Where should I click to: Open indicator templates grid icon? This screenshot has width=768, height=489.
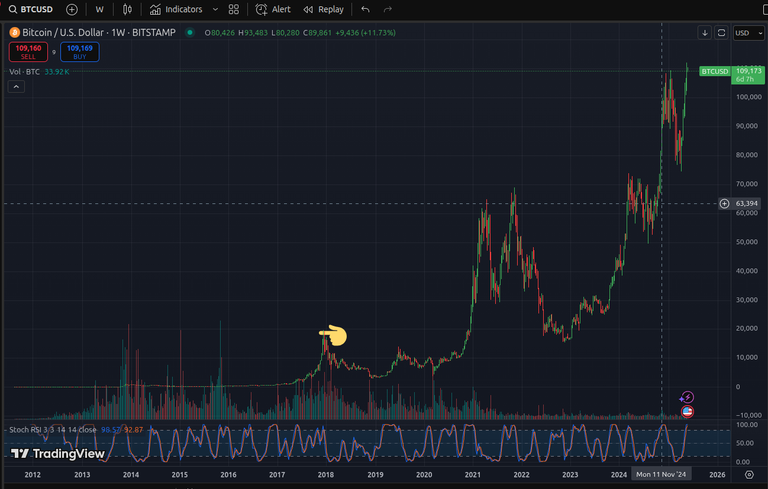tap(234, 9)
